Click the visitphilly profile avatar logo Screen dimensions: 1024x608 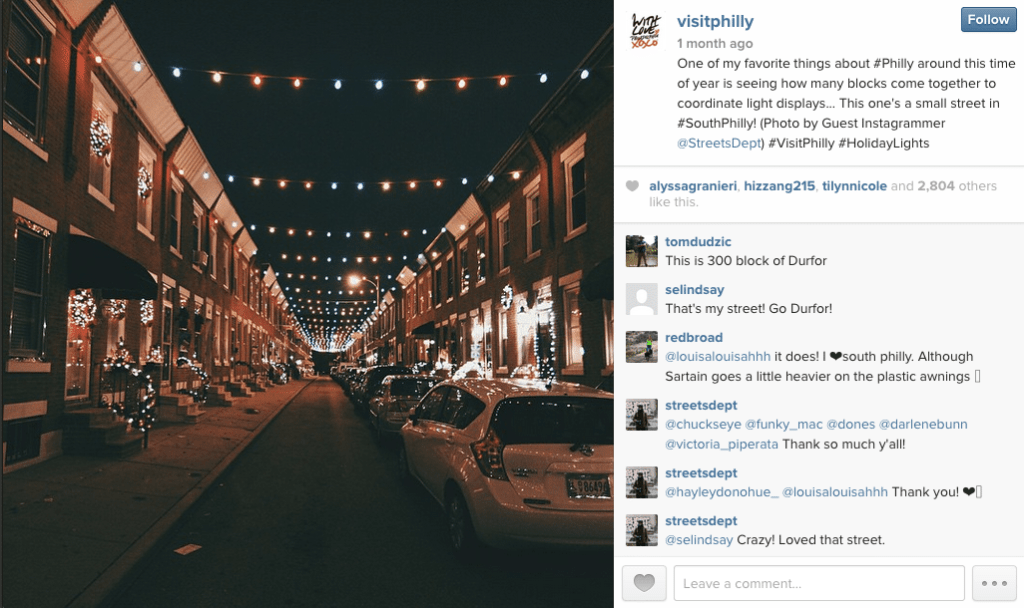(x=645, y=31)
